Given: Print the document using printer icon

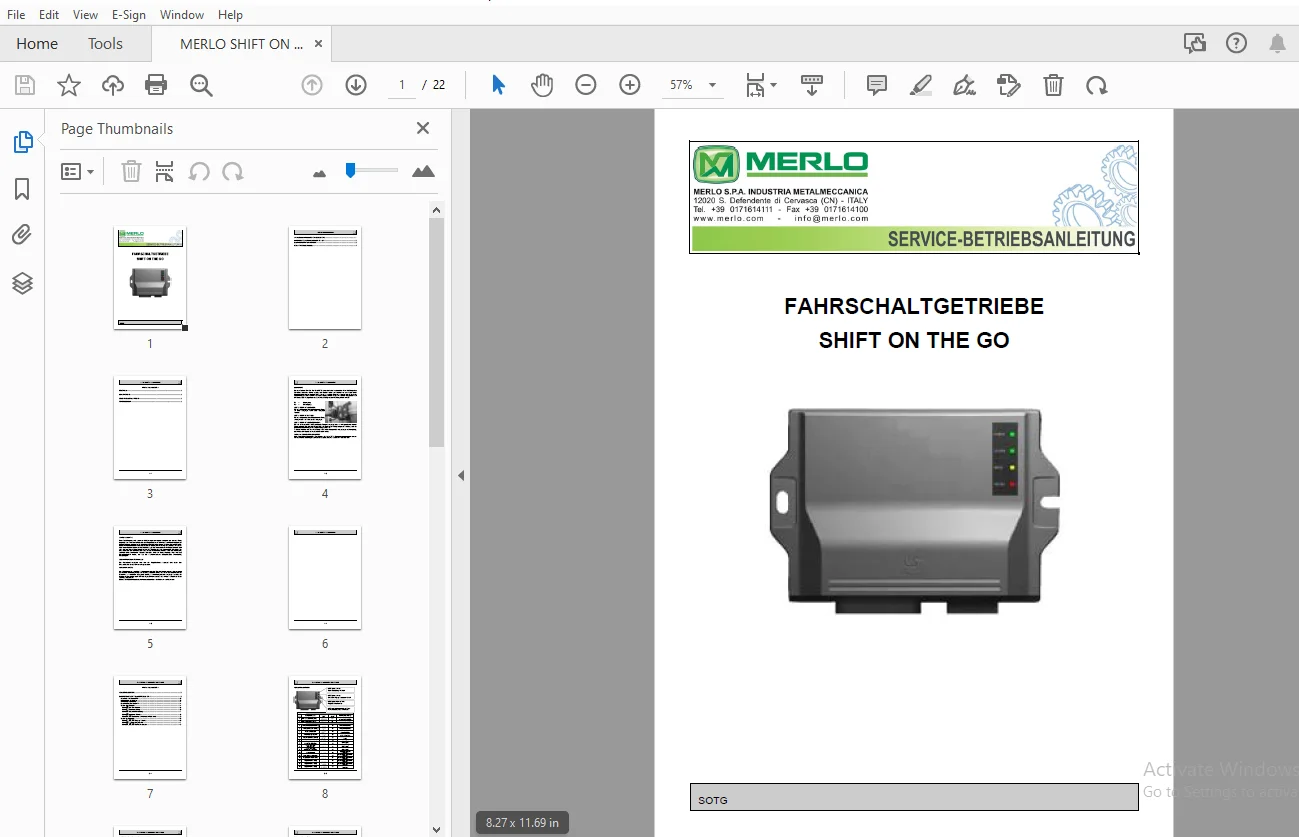Looking at the screenshot, I should (x=156, y=85).
